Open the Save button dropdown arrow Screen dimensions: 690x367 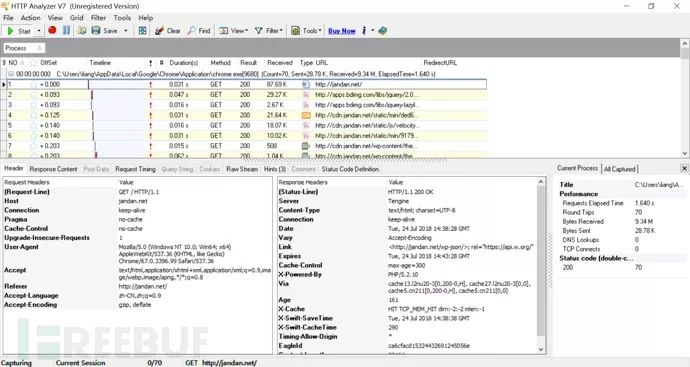coord(125,31)
